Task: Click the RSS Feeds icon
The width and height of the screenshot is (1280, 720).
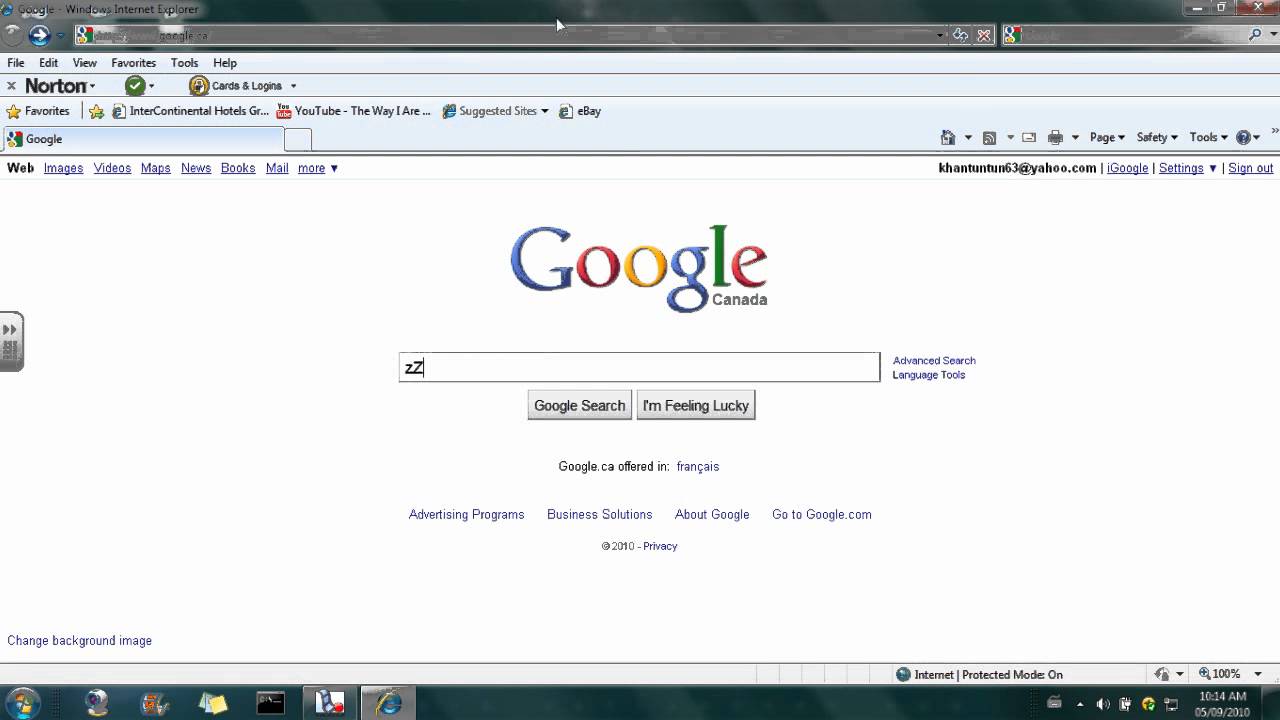Action: (989, 137)
